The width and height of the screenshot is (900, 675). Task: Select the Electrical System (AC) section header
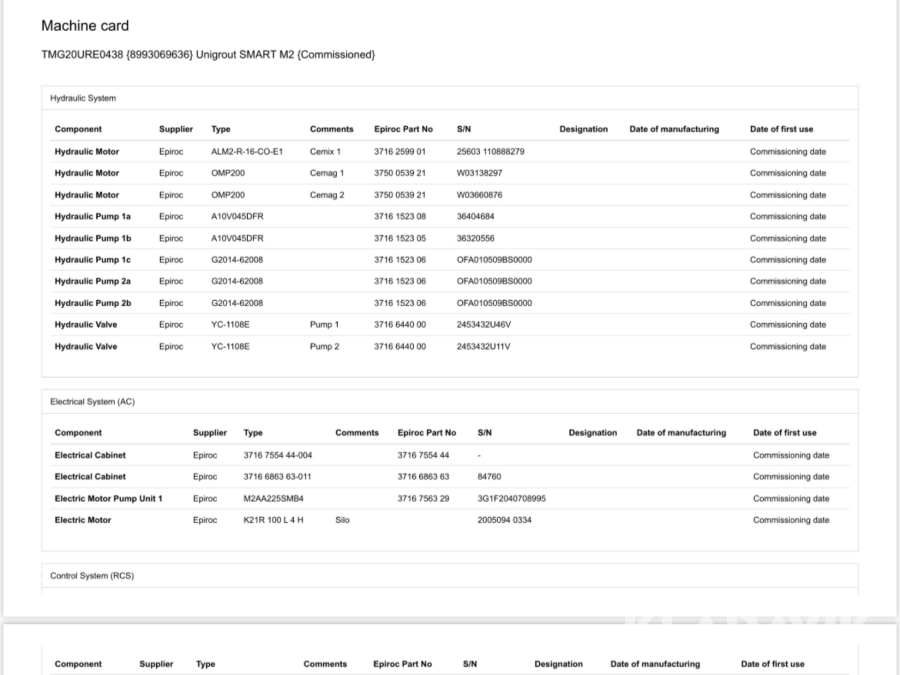click(x=92, y=402)
